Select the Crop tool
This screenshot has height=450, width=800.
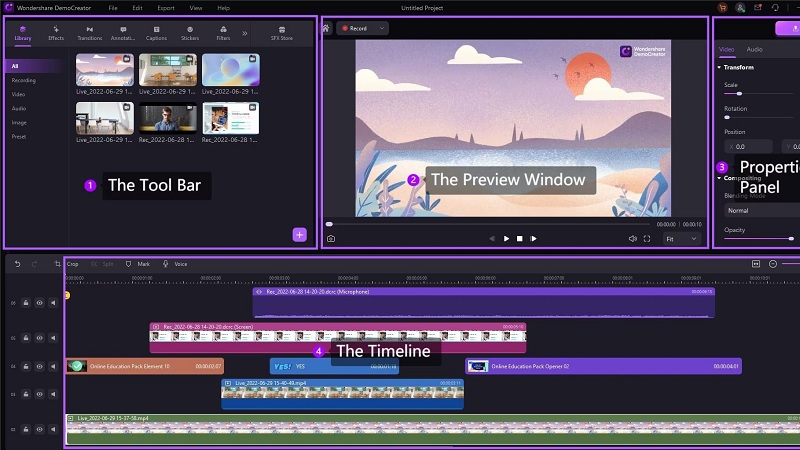(x=67, y=264)
